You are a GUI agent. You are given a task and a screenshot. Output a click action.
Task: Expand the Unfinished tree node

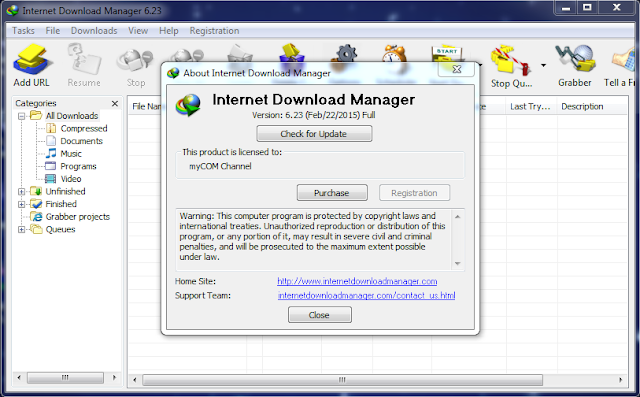(22, 191)
